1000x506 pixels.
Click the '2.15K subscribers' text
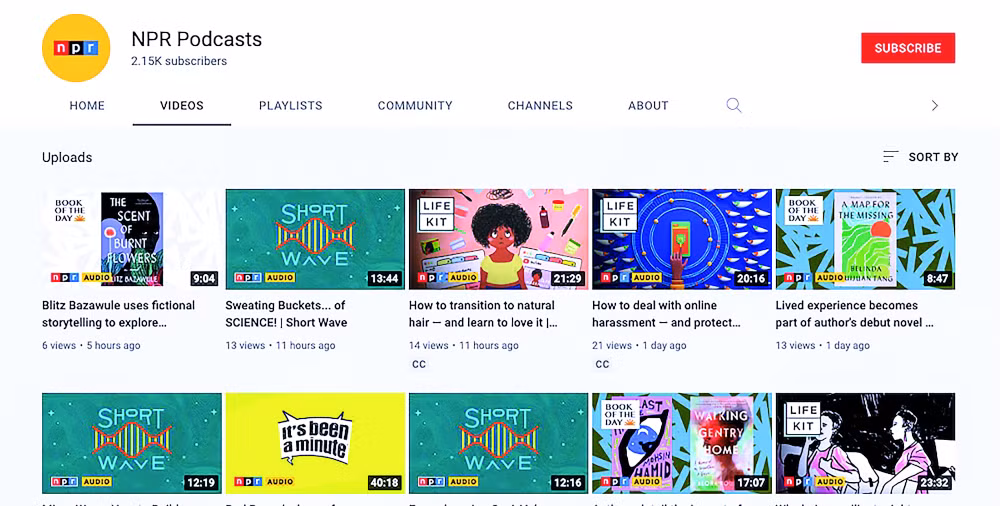tap(179, 61)
